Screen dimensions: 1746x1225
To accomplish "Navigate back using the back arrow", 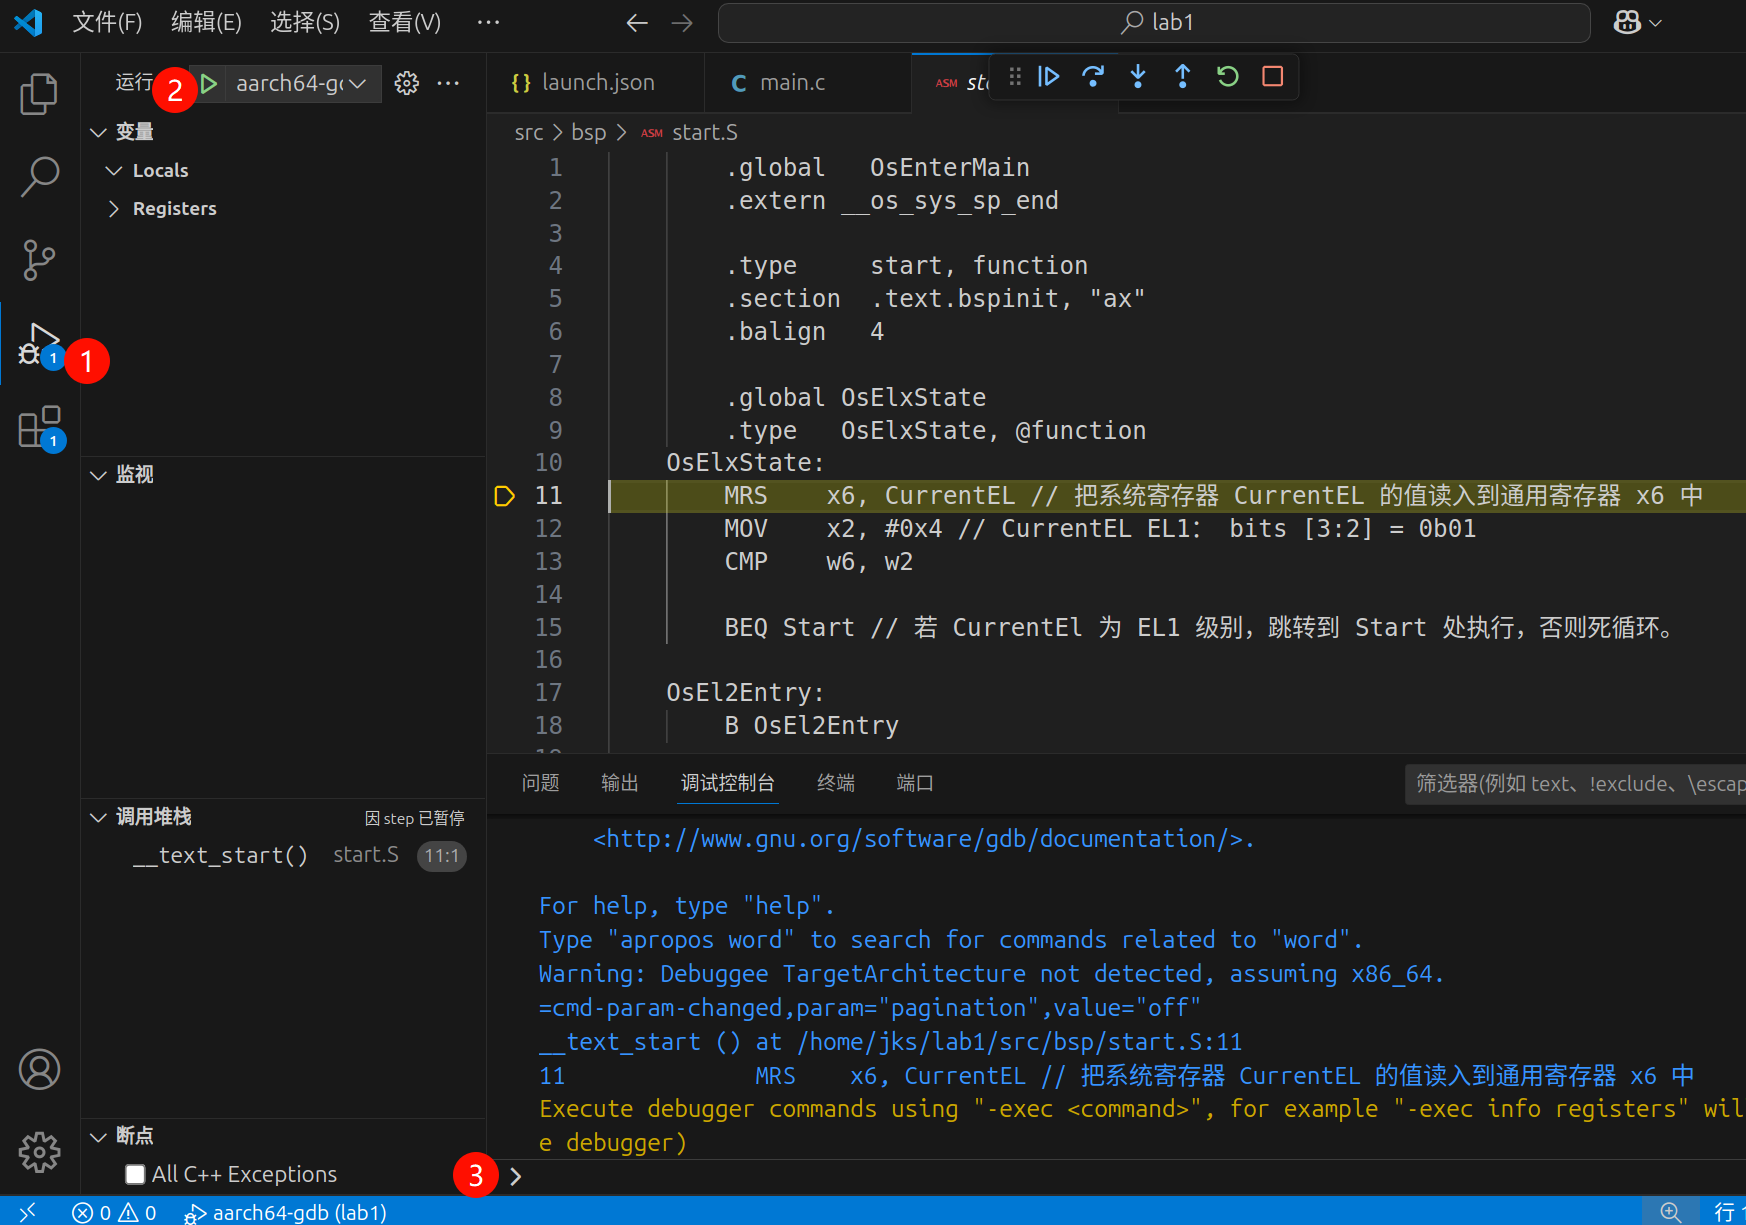I will 637,22.
